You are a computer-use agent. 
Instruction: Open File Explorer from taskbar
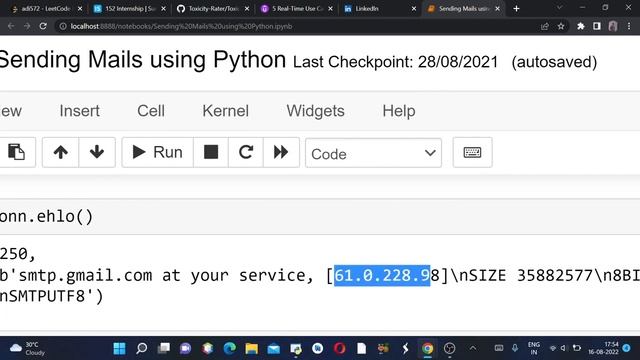[x=252, y=348]
